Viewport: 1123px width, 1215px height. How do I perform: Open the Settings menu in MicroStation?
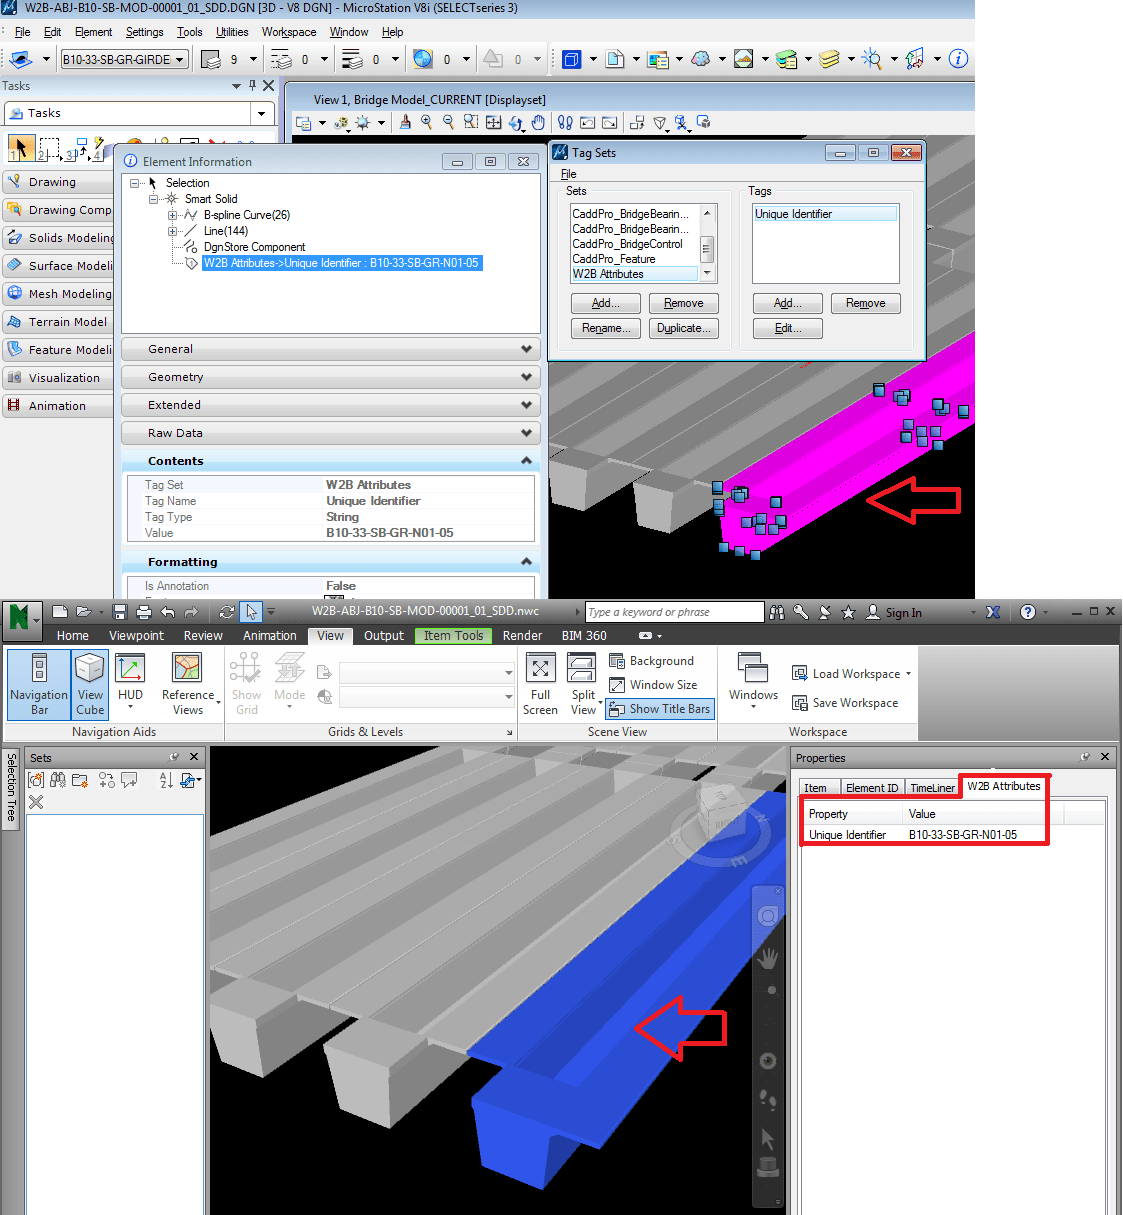click(143, 31)
